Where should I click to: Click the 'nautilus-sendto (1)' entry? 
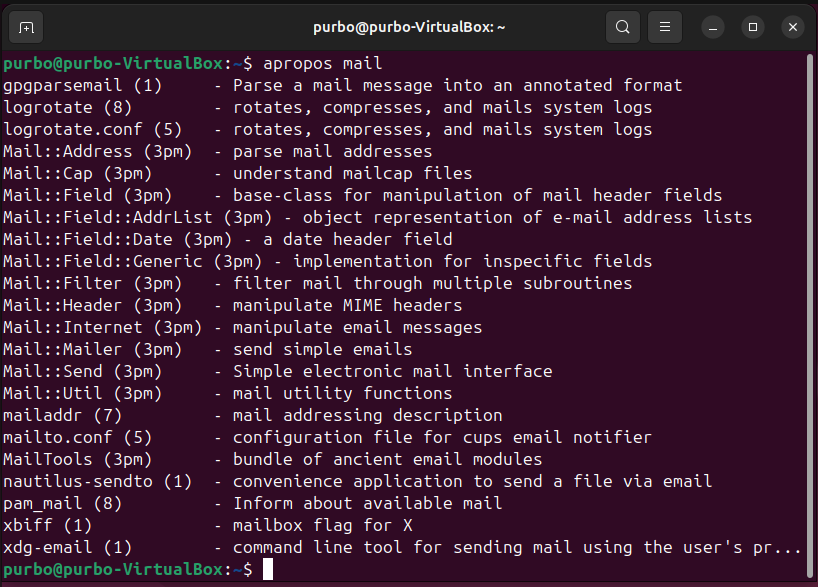point(98,481)
